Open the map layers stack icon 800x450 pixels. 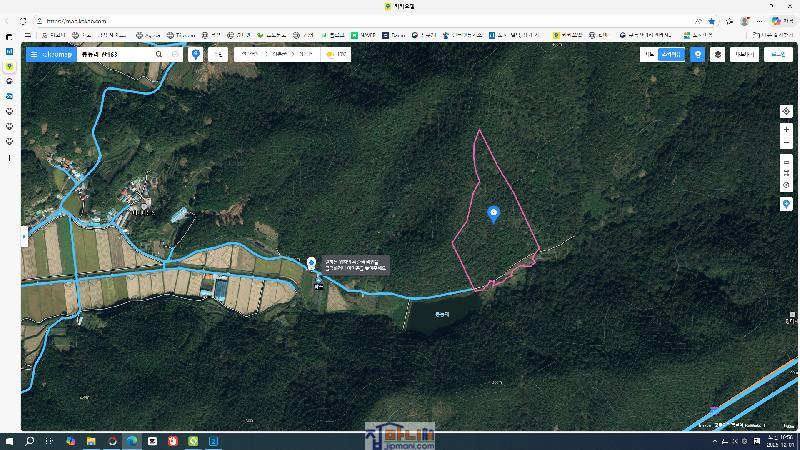717,54
